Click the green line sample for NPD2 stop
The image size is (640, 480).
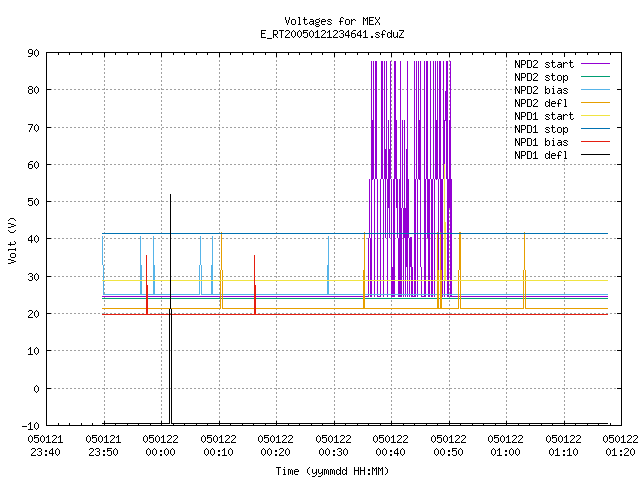[595, 76]
